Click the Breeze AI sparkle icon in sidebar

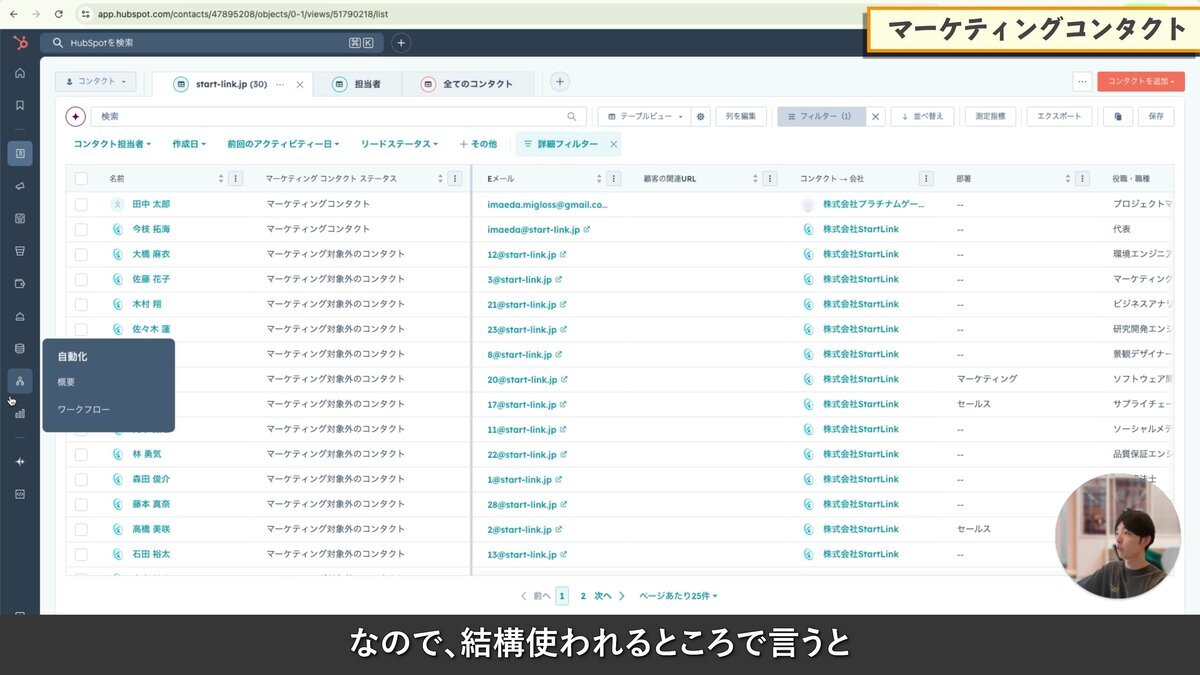[19, 461]
